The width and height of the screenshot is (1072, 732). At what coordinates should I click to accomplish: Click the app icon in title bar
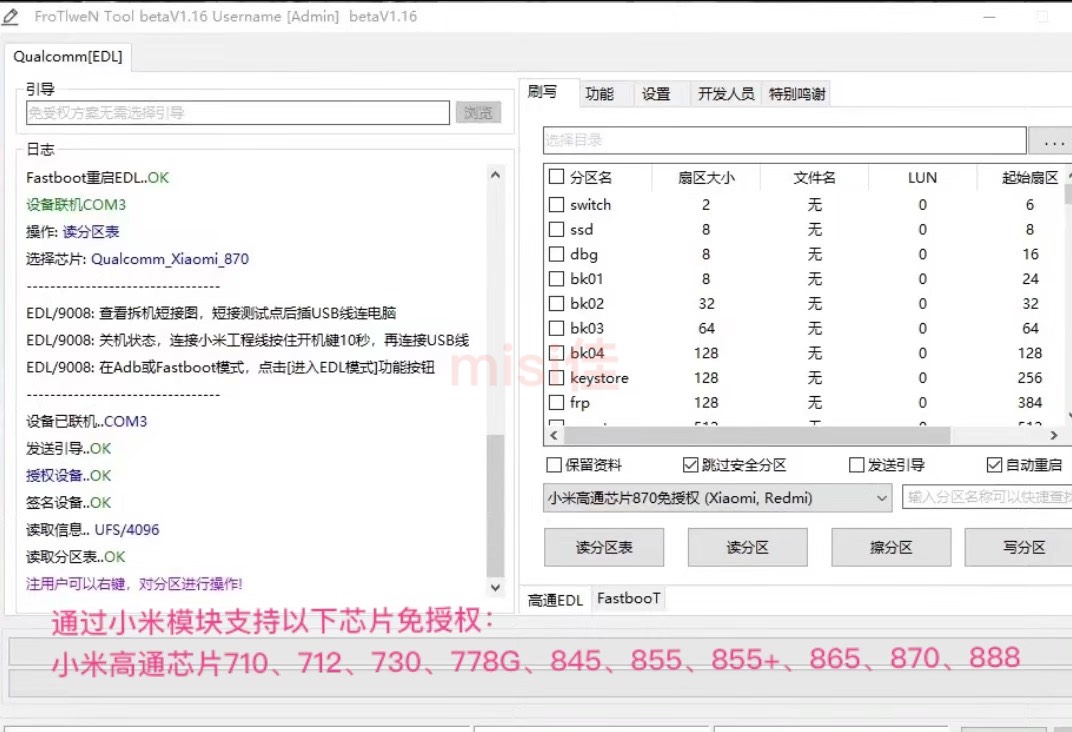pos(10,16)
